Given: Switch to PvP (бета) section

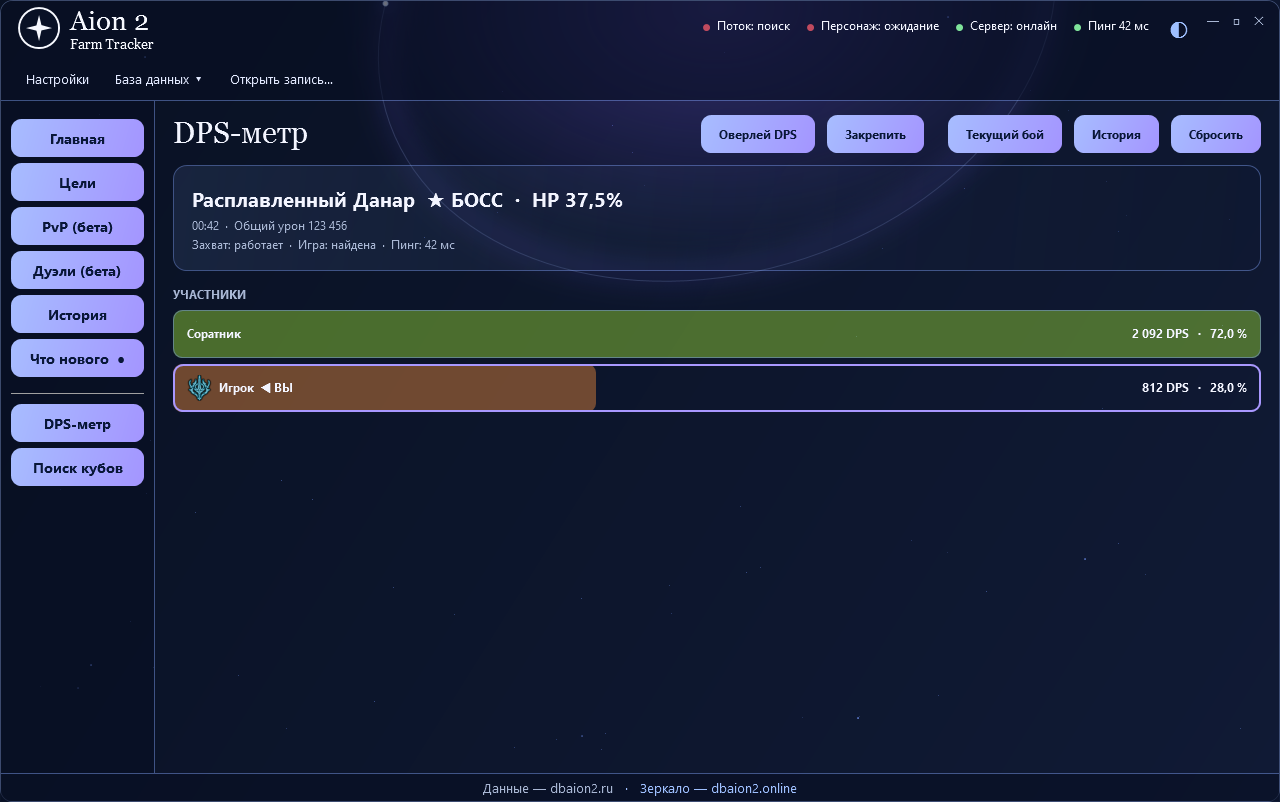Looking at the screenshot, I should click(77, 227).
